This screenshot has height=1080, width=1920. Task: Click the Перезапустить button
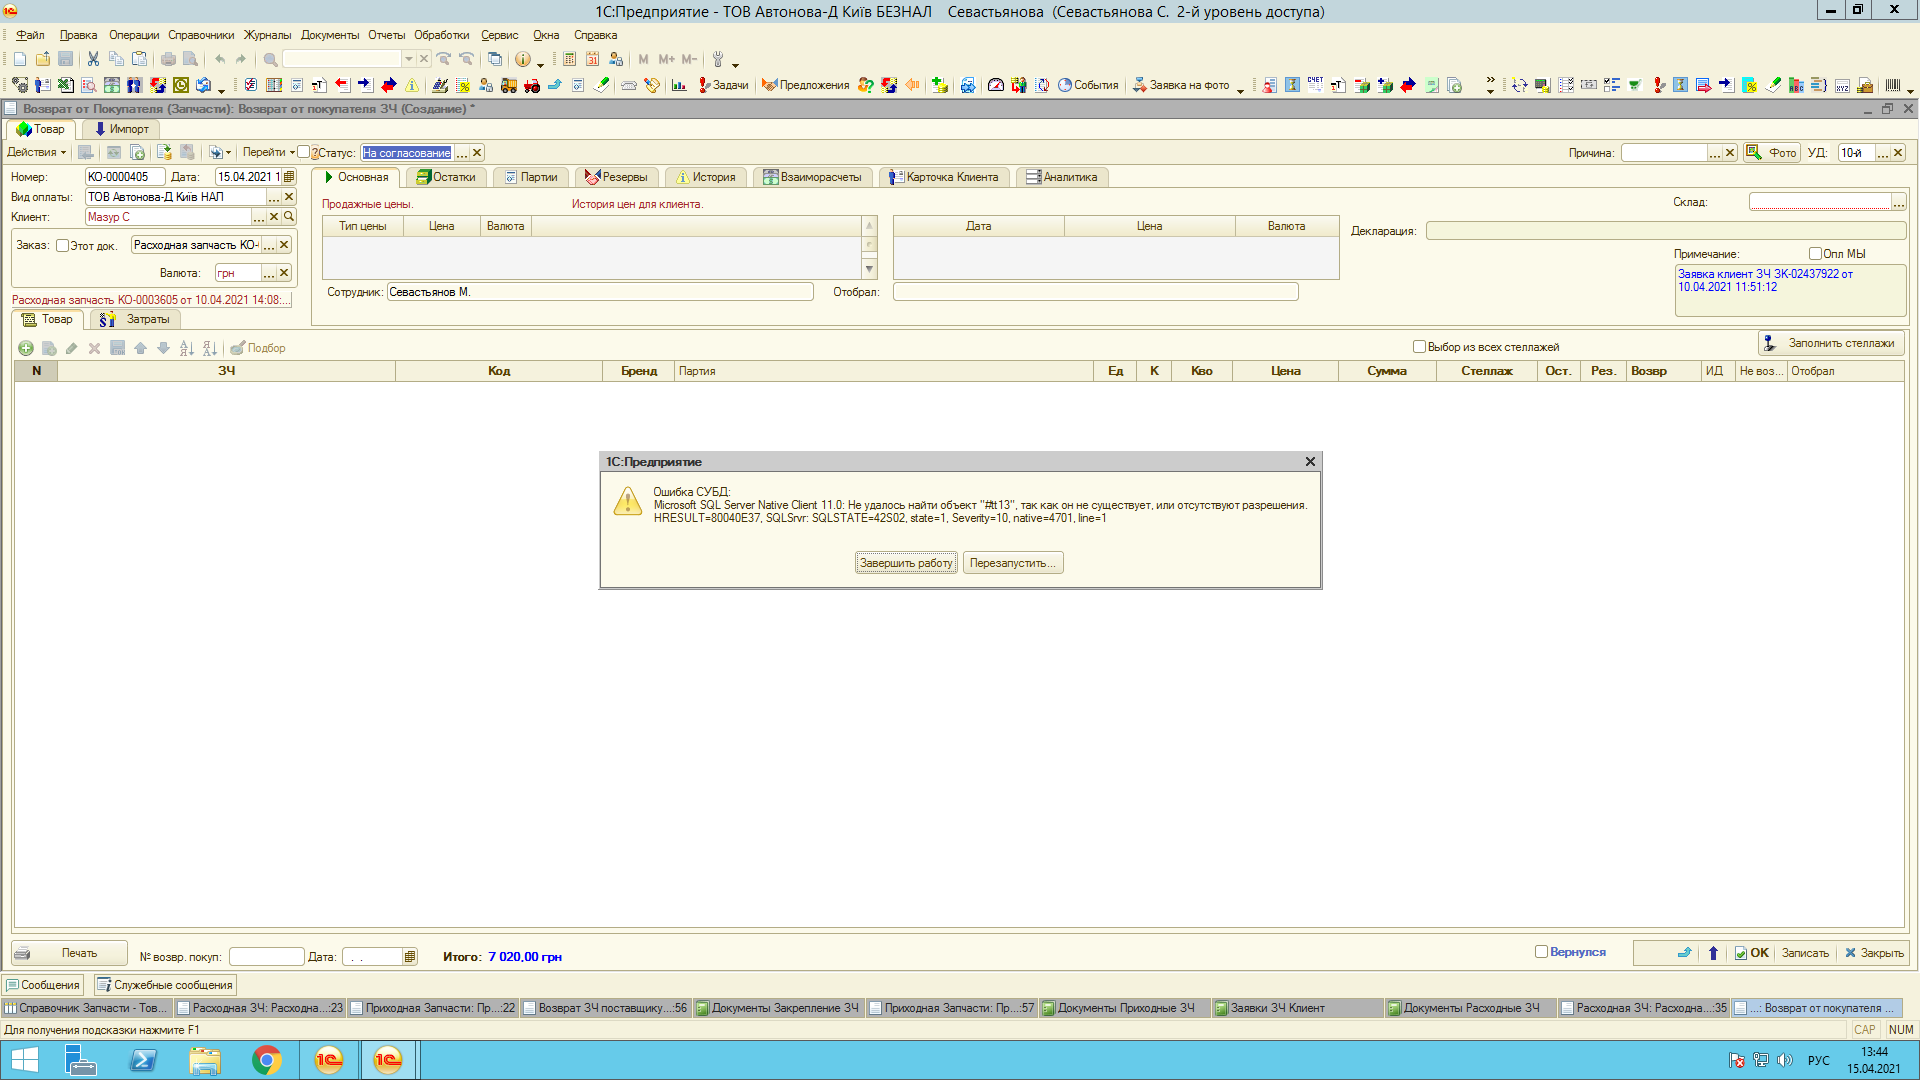pyautogui.click(x=1012, y=563)
